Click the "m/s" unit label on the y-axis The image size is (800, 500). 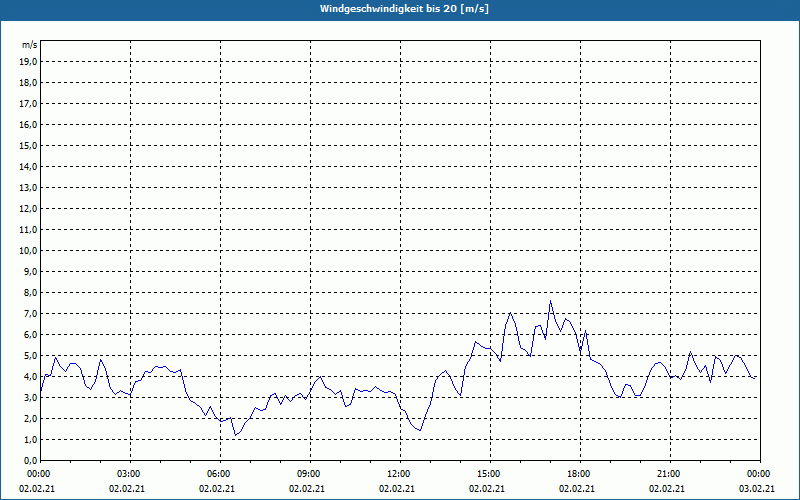tap(30, 45)
